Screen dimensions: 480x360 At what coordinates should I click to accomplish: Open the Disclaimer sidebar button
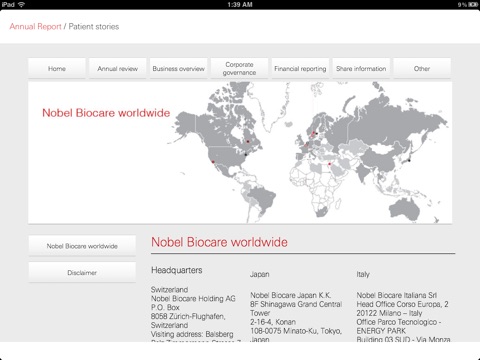tap(82, 273)
